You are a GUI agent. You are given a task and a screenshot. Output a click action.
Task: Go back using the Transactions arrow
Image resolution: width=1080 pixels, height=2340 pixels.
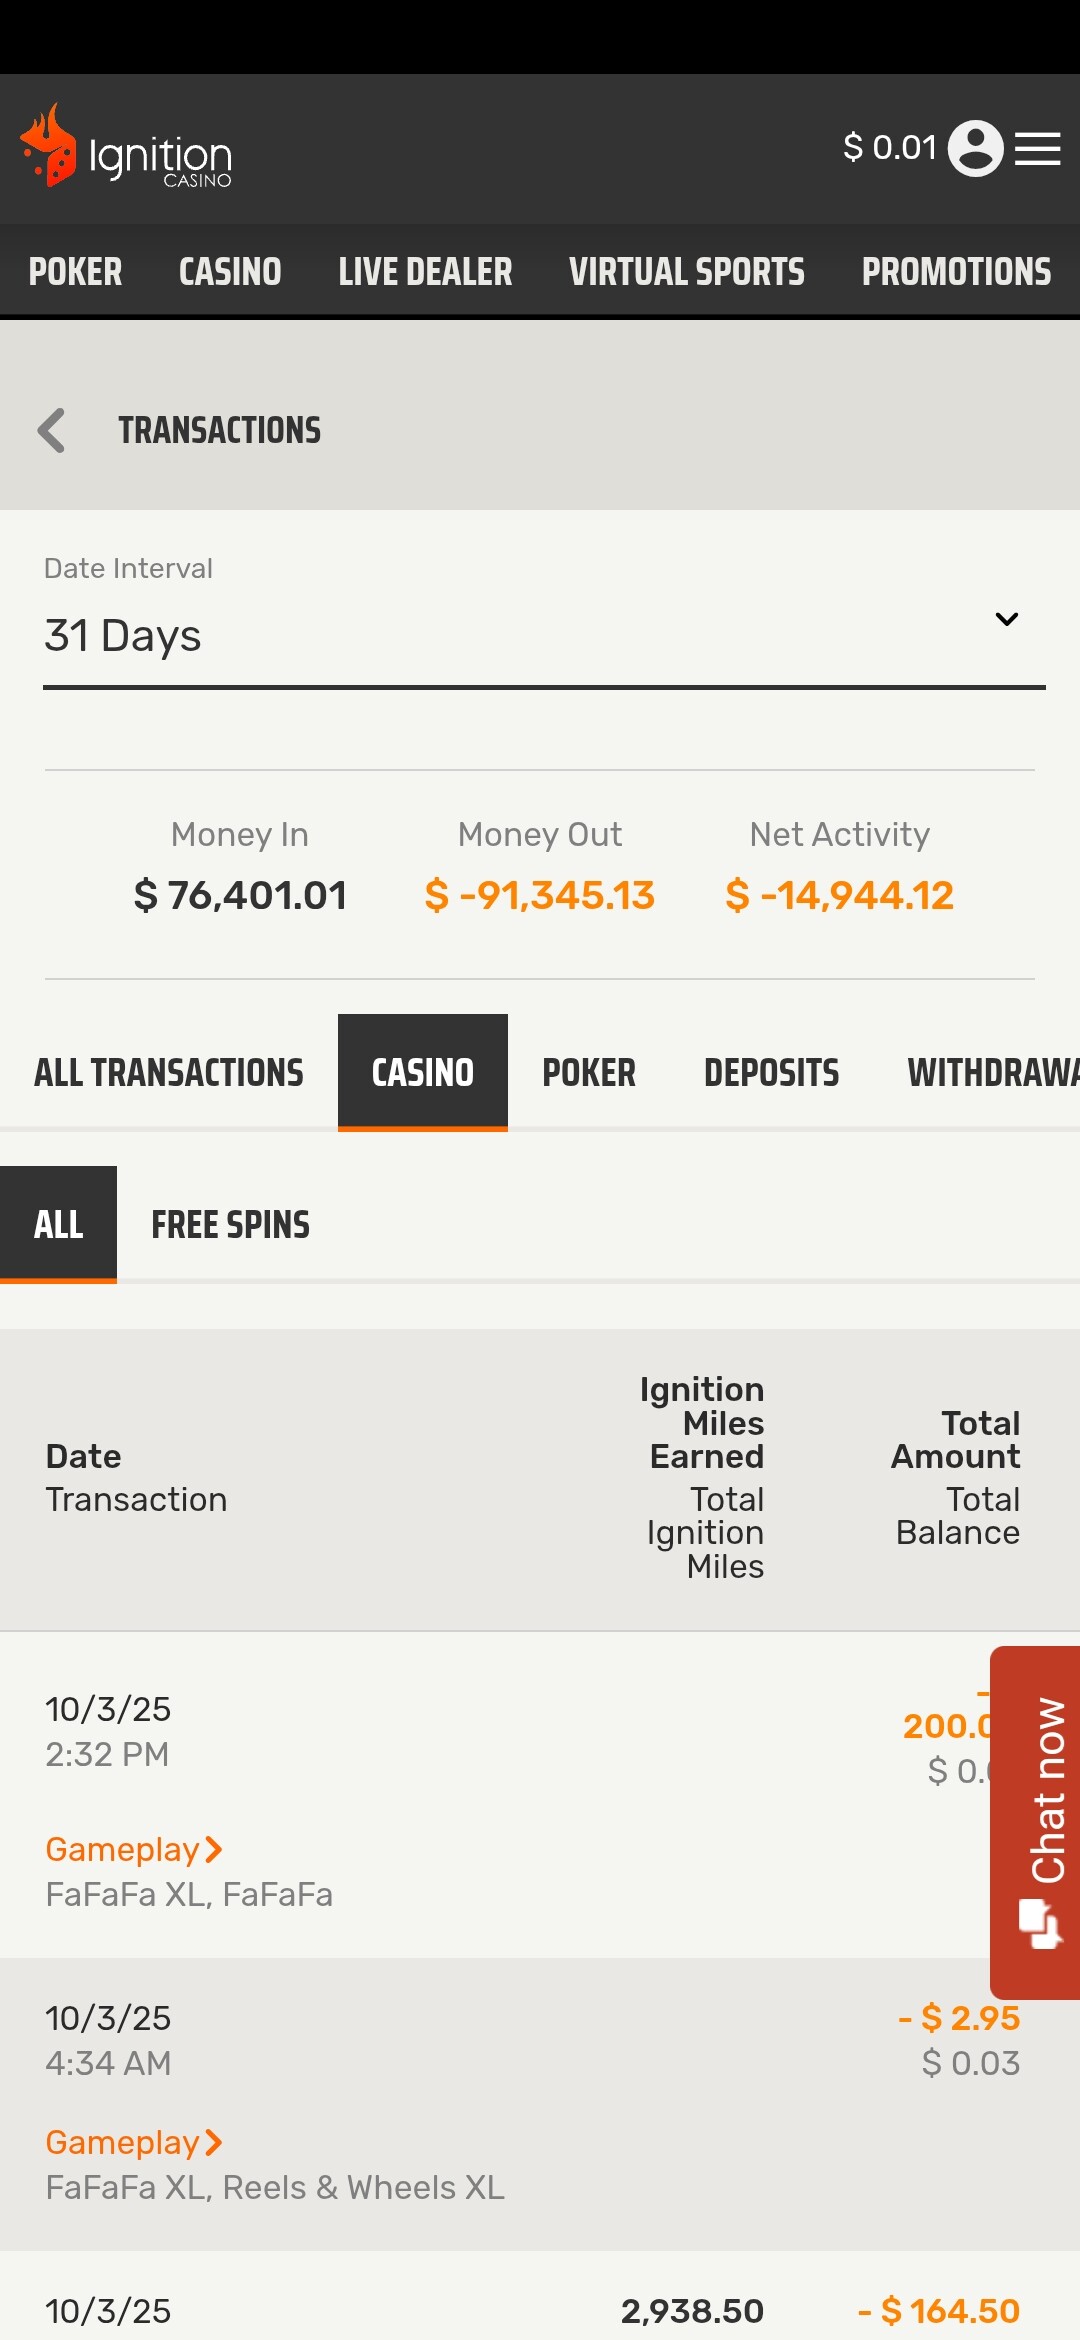click(51, 431)
